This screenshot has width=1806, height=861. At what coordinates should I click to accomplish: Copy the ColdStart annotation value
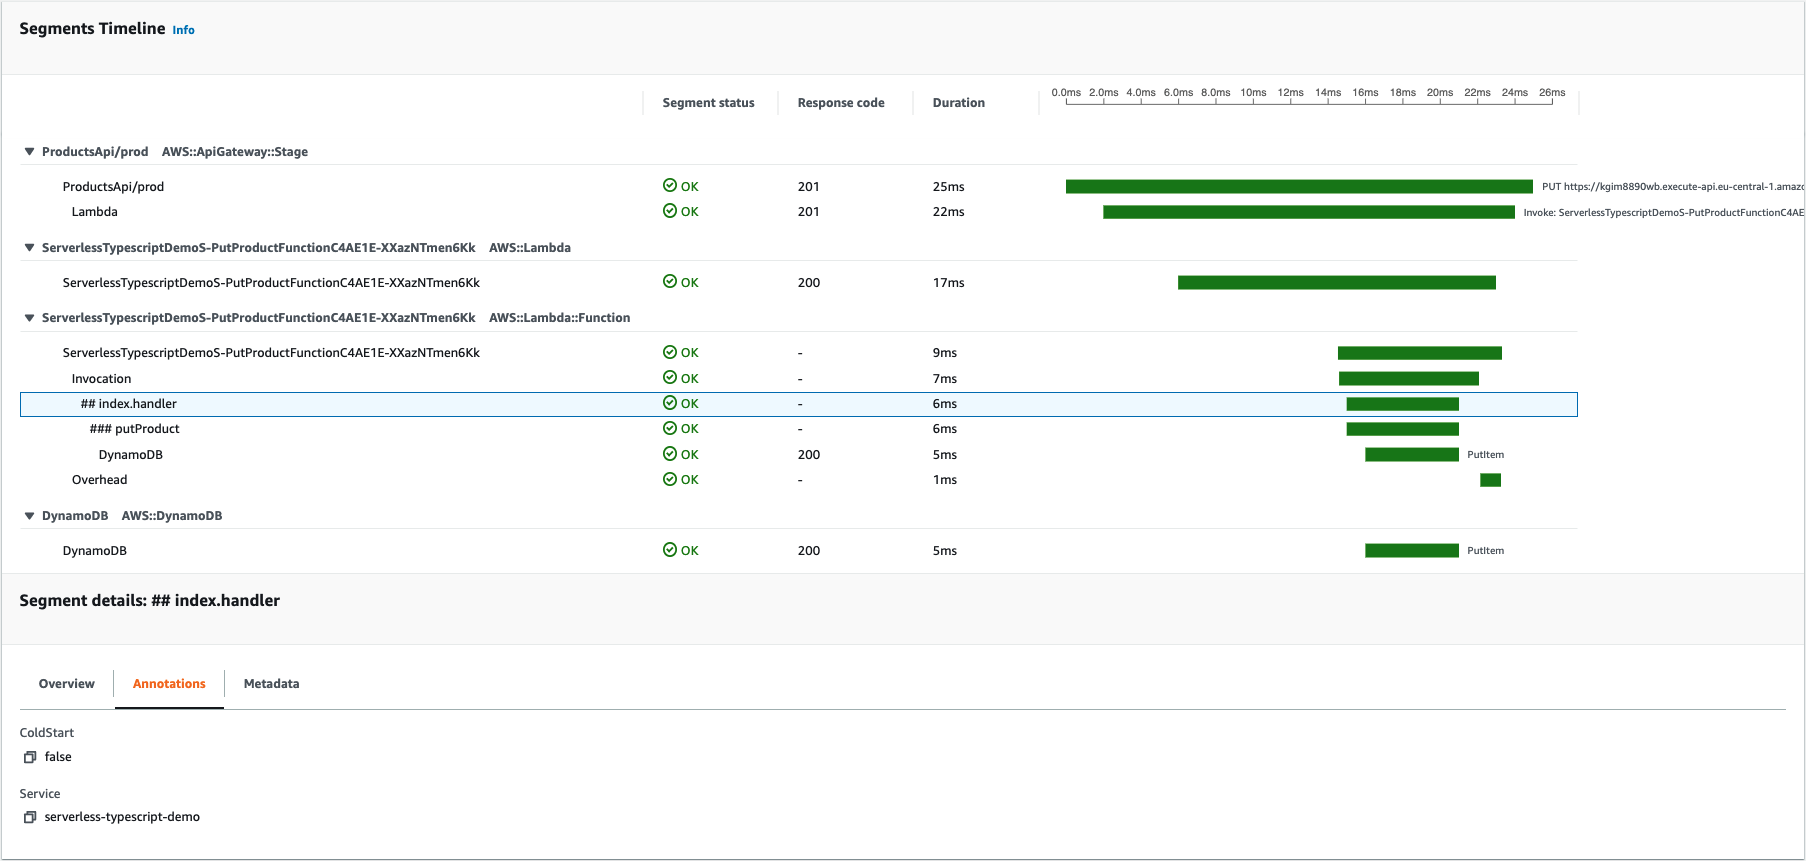click(30, 757)
